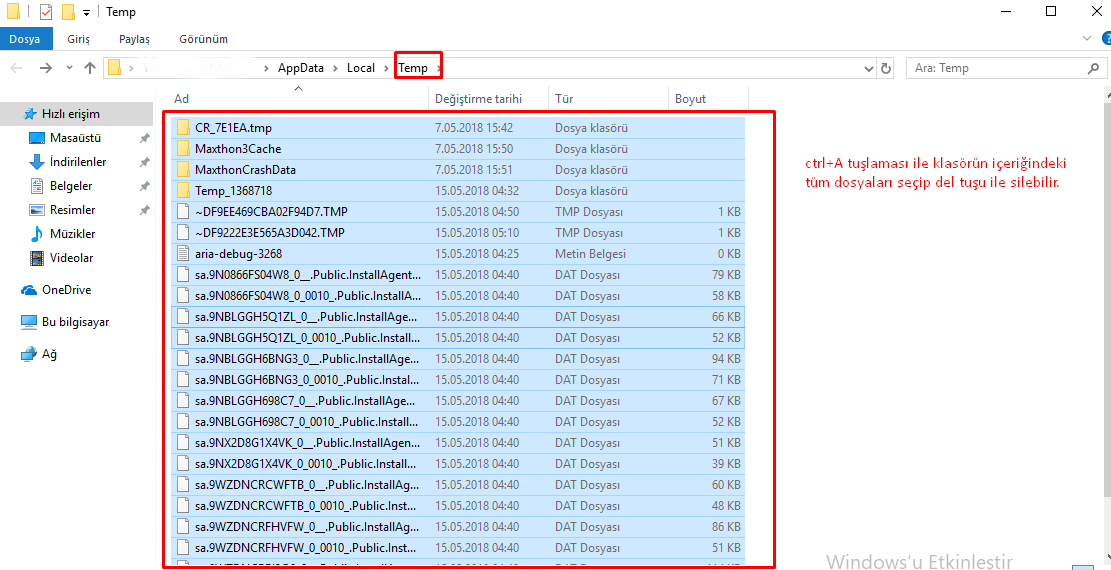Click the Back navigation arrow
The width and height of the screenshot is (1111, 570).
pyautogui.click(x=16, y=68)
